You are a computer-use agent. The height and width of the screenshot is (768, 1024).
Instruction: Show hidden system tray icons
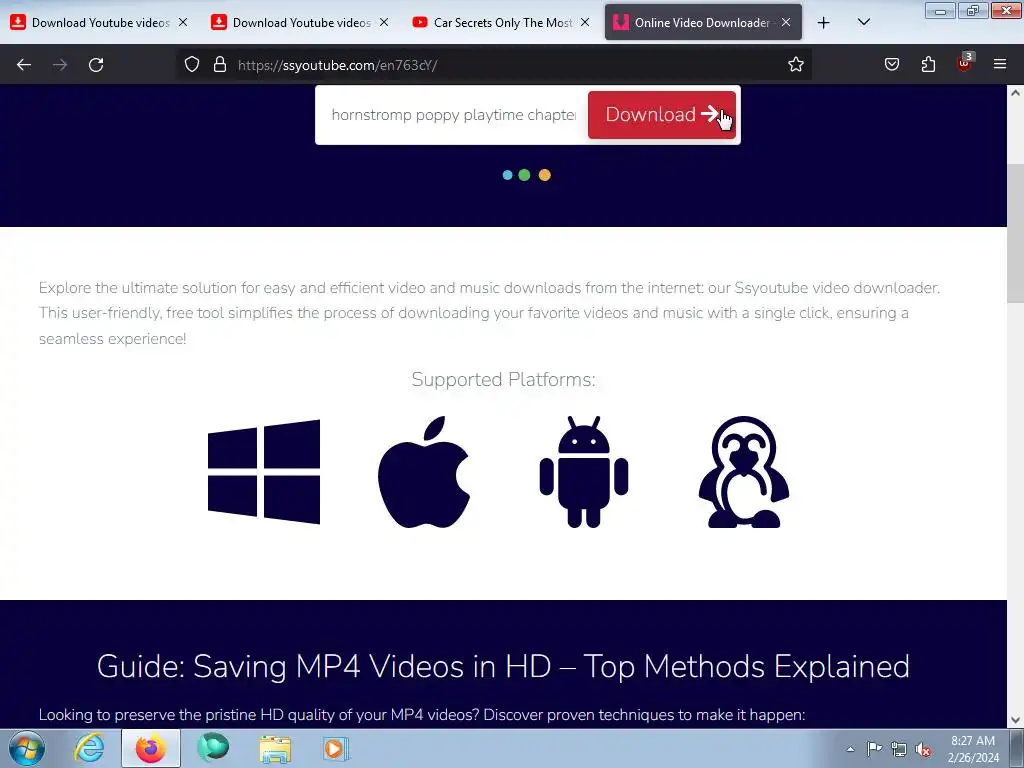[x=850, y=749]
